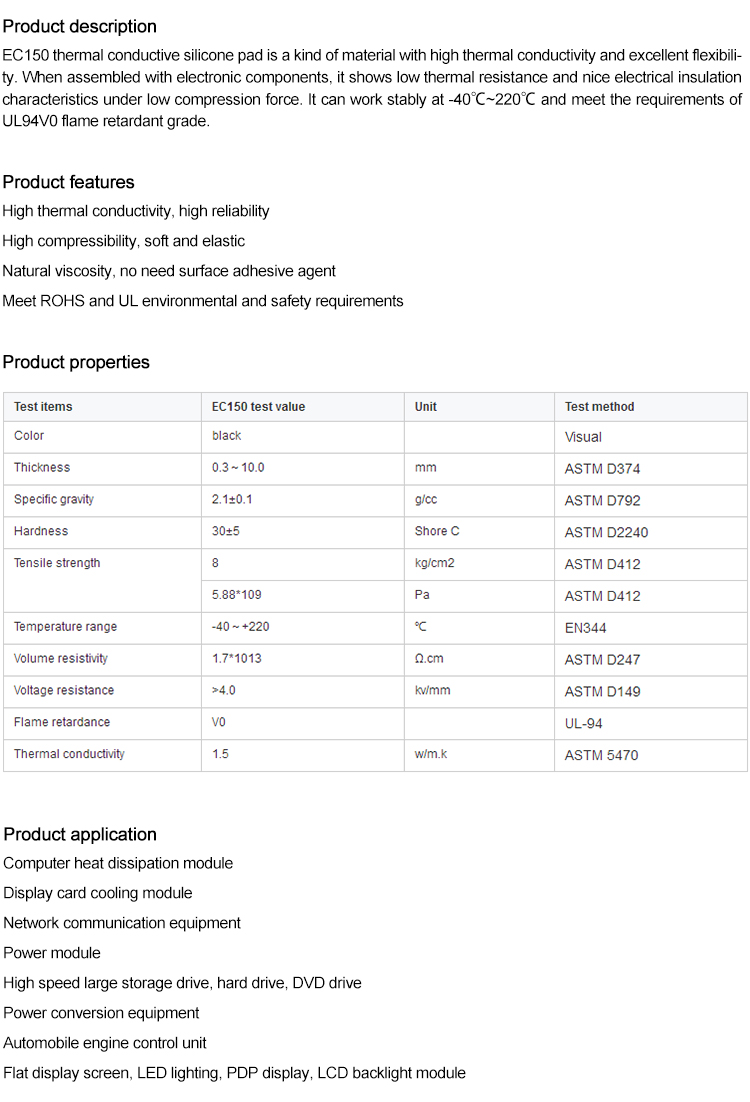The height and width of the screenshot is (1102, 750).
Task: Select the EC150 test value column header
Action: pyautogui.click(x=258, y=407)
